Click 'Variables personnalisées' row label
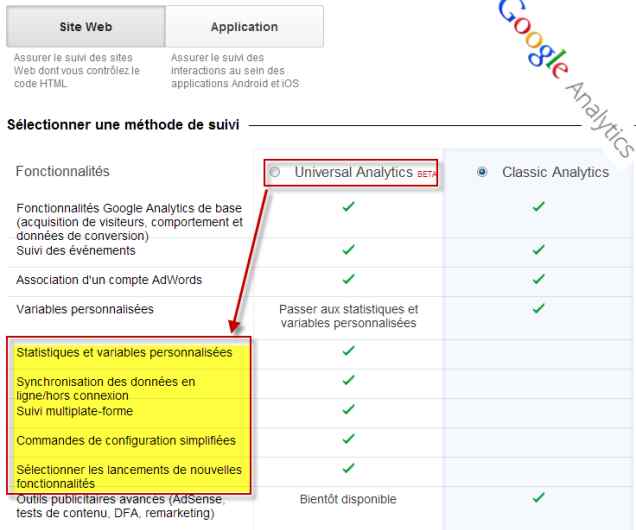 pyautogui.click(x=85, y=309)
